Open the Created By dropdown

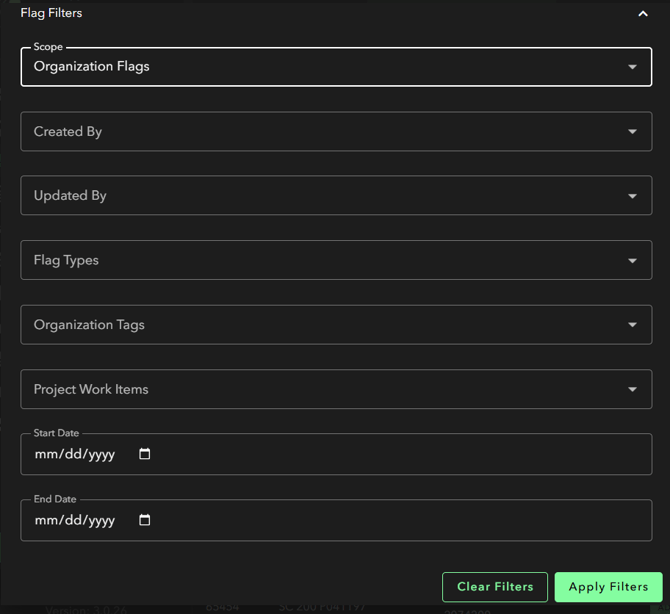coord(320,132)
